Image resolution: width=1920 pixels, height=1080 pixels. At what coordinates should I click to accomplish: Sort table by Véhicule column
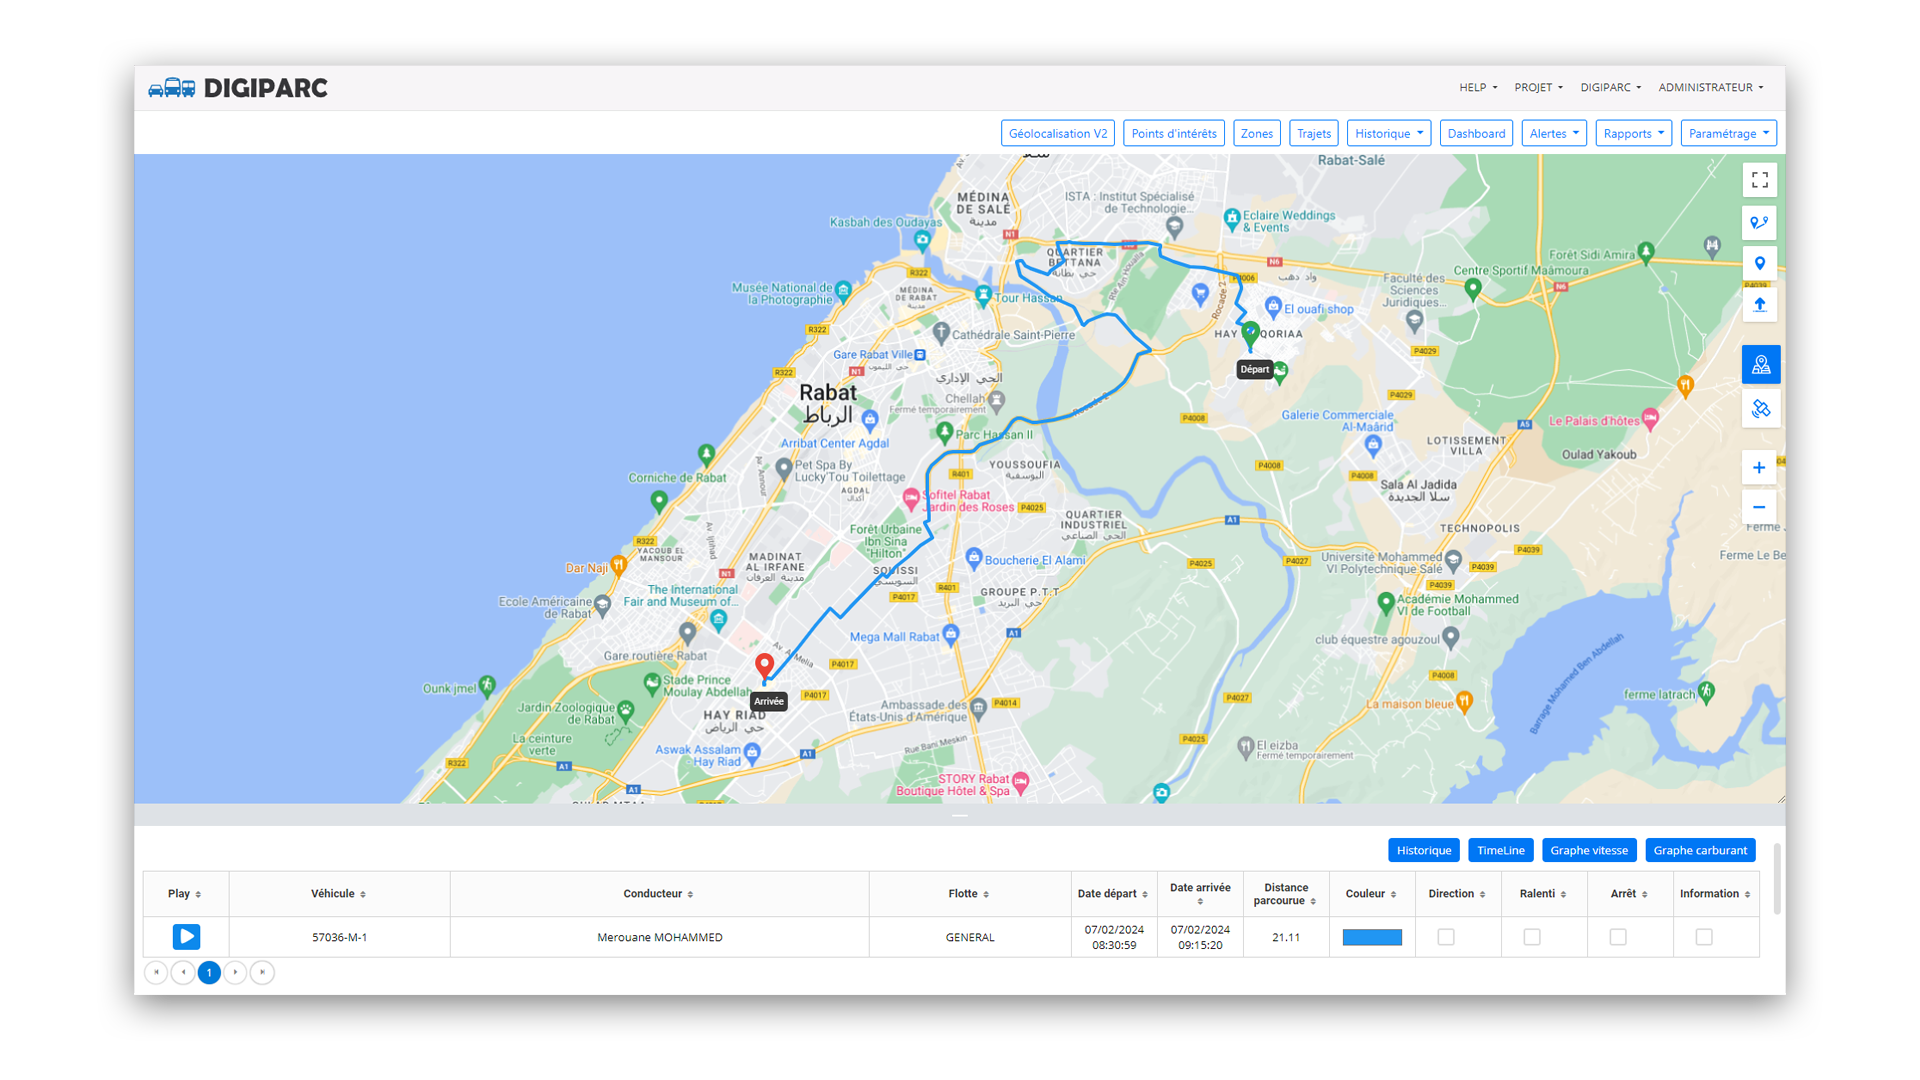point(339,894)
